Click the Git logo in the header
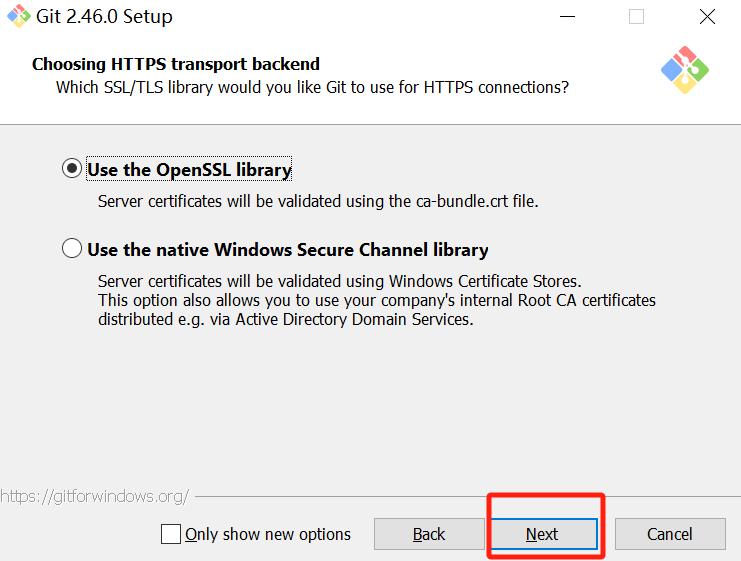The height and width of the screenshot is (561, 741). 685,69
